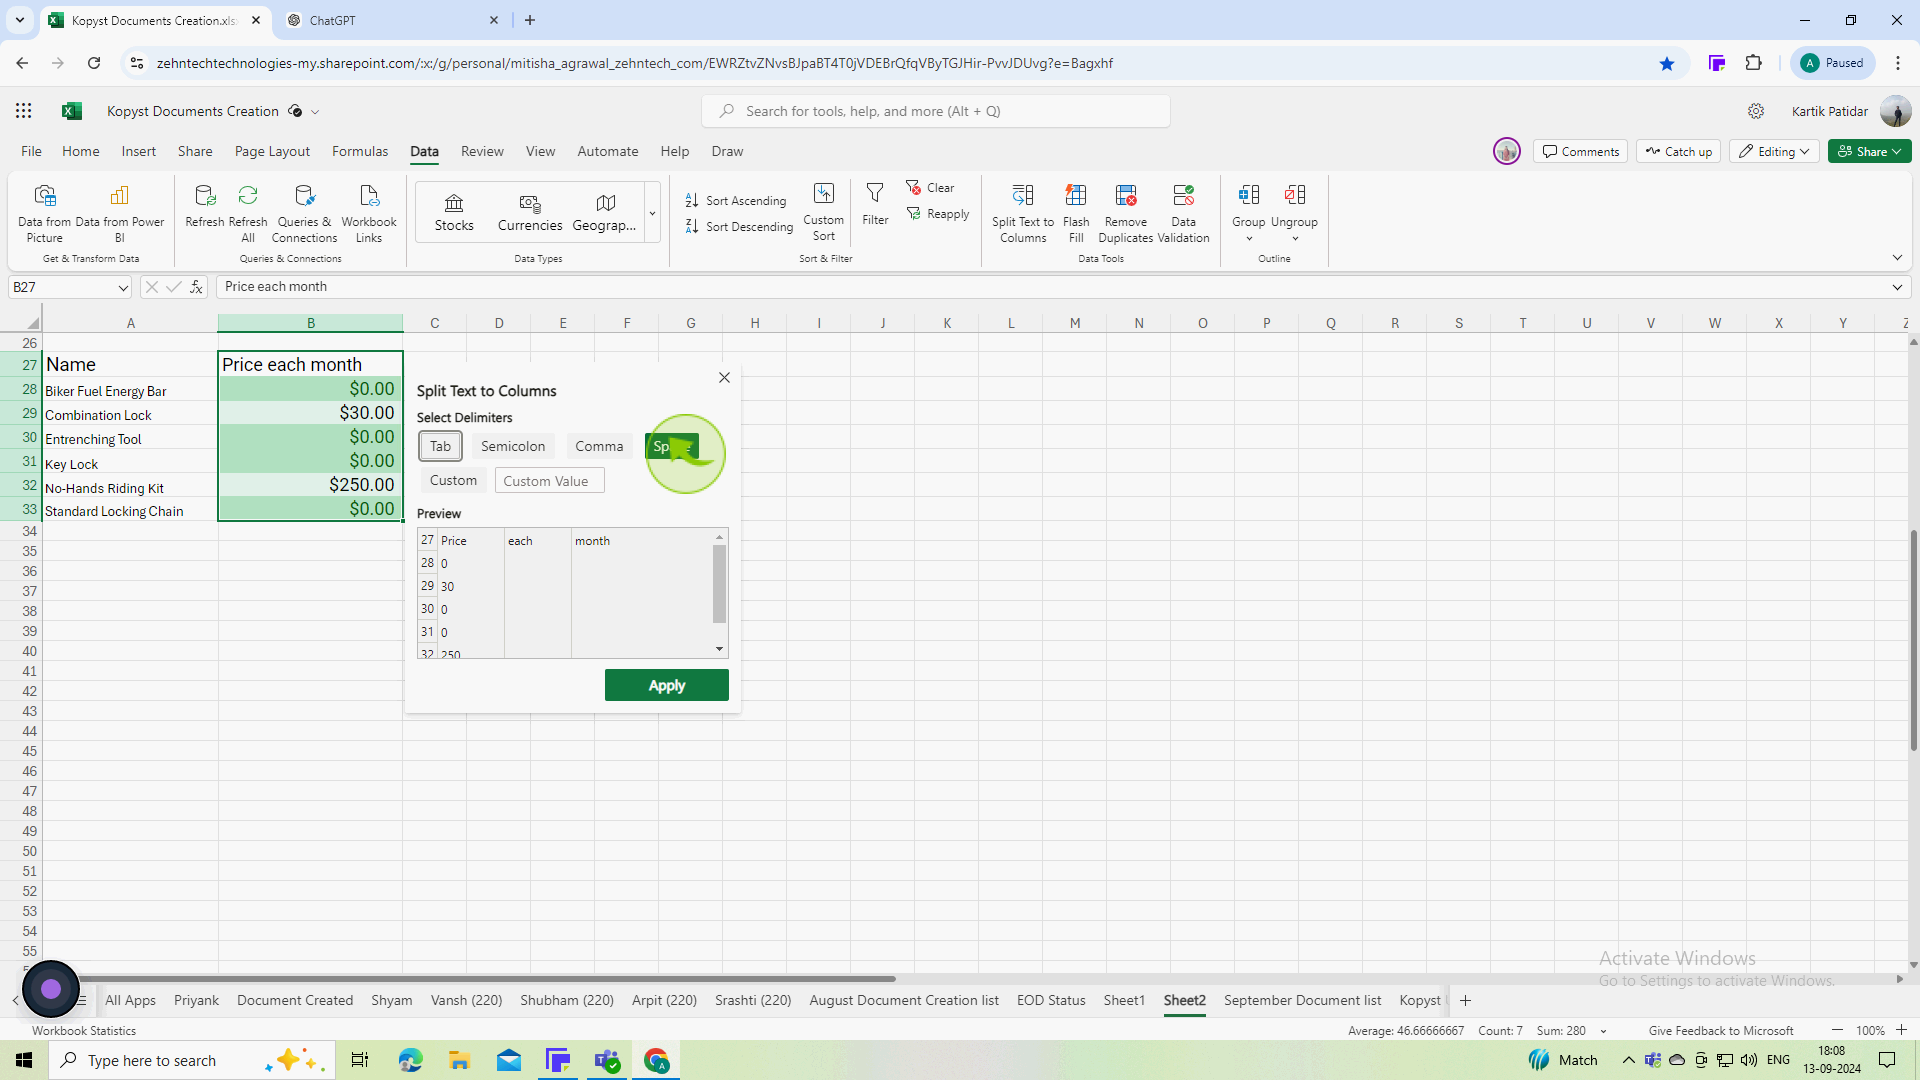Open the Share dropdown button
This screenshot has height=1080, width=1920.
(1869, 151)
